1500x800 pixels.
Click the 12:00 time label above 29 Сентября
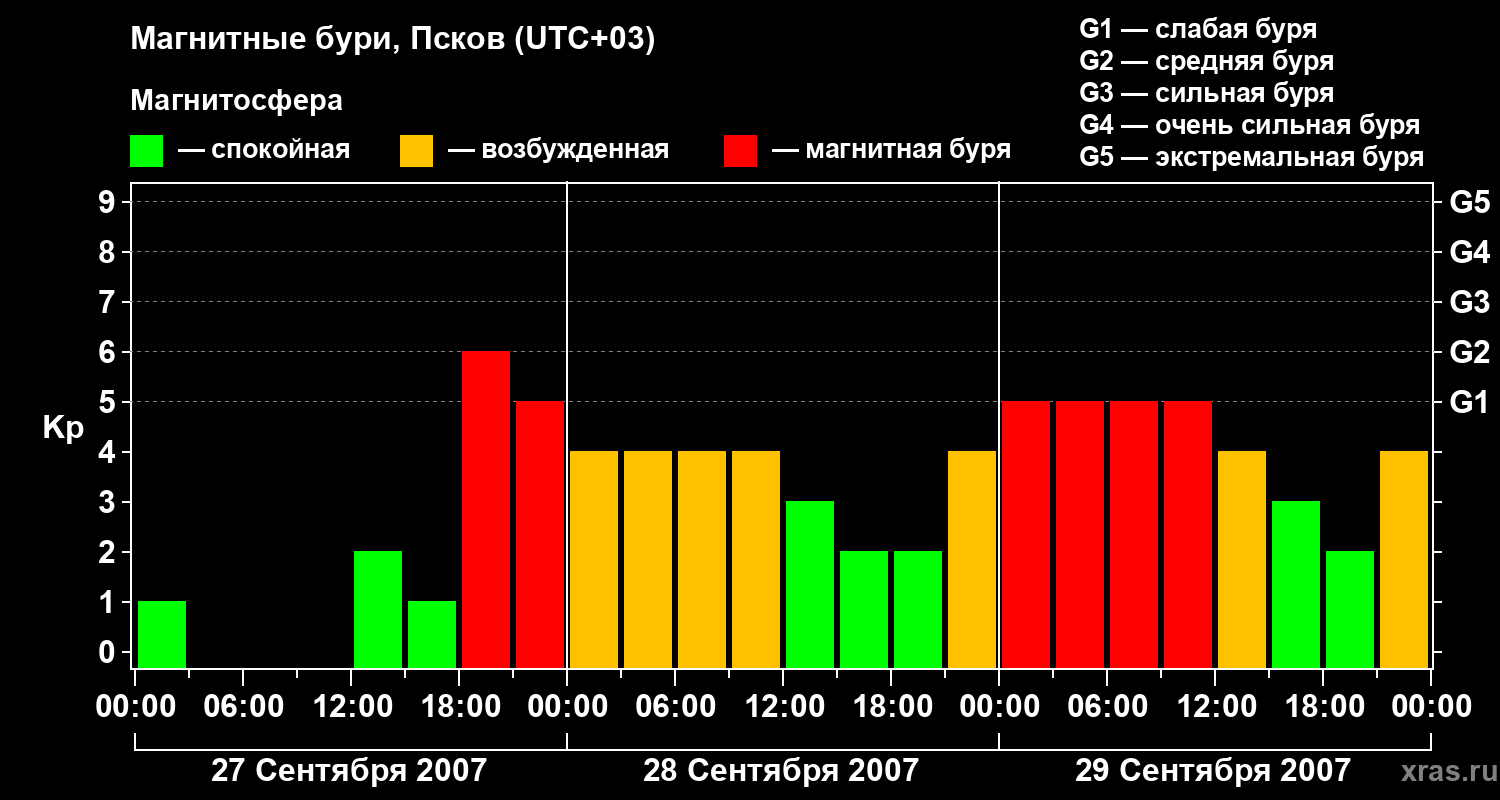click(x=1215, y=707)
